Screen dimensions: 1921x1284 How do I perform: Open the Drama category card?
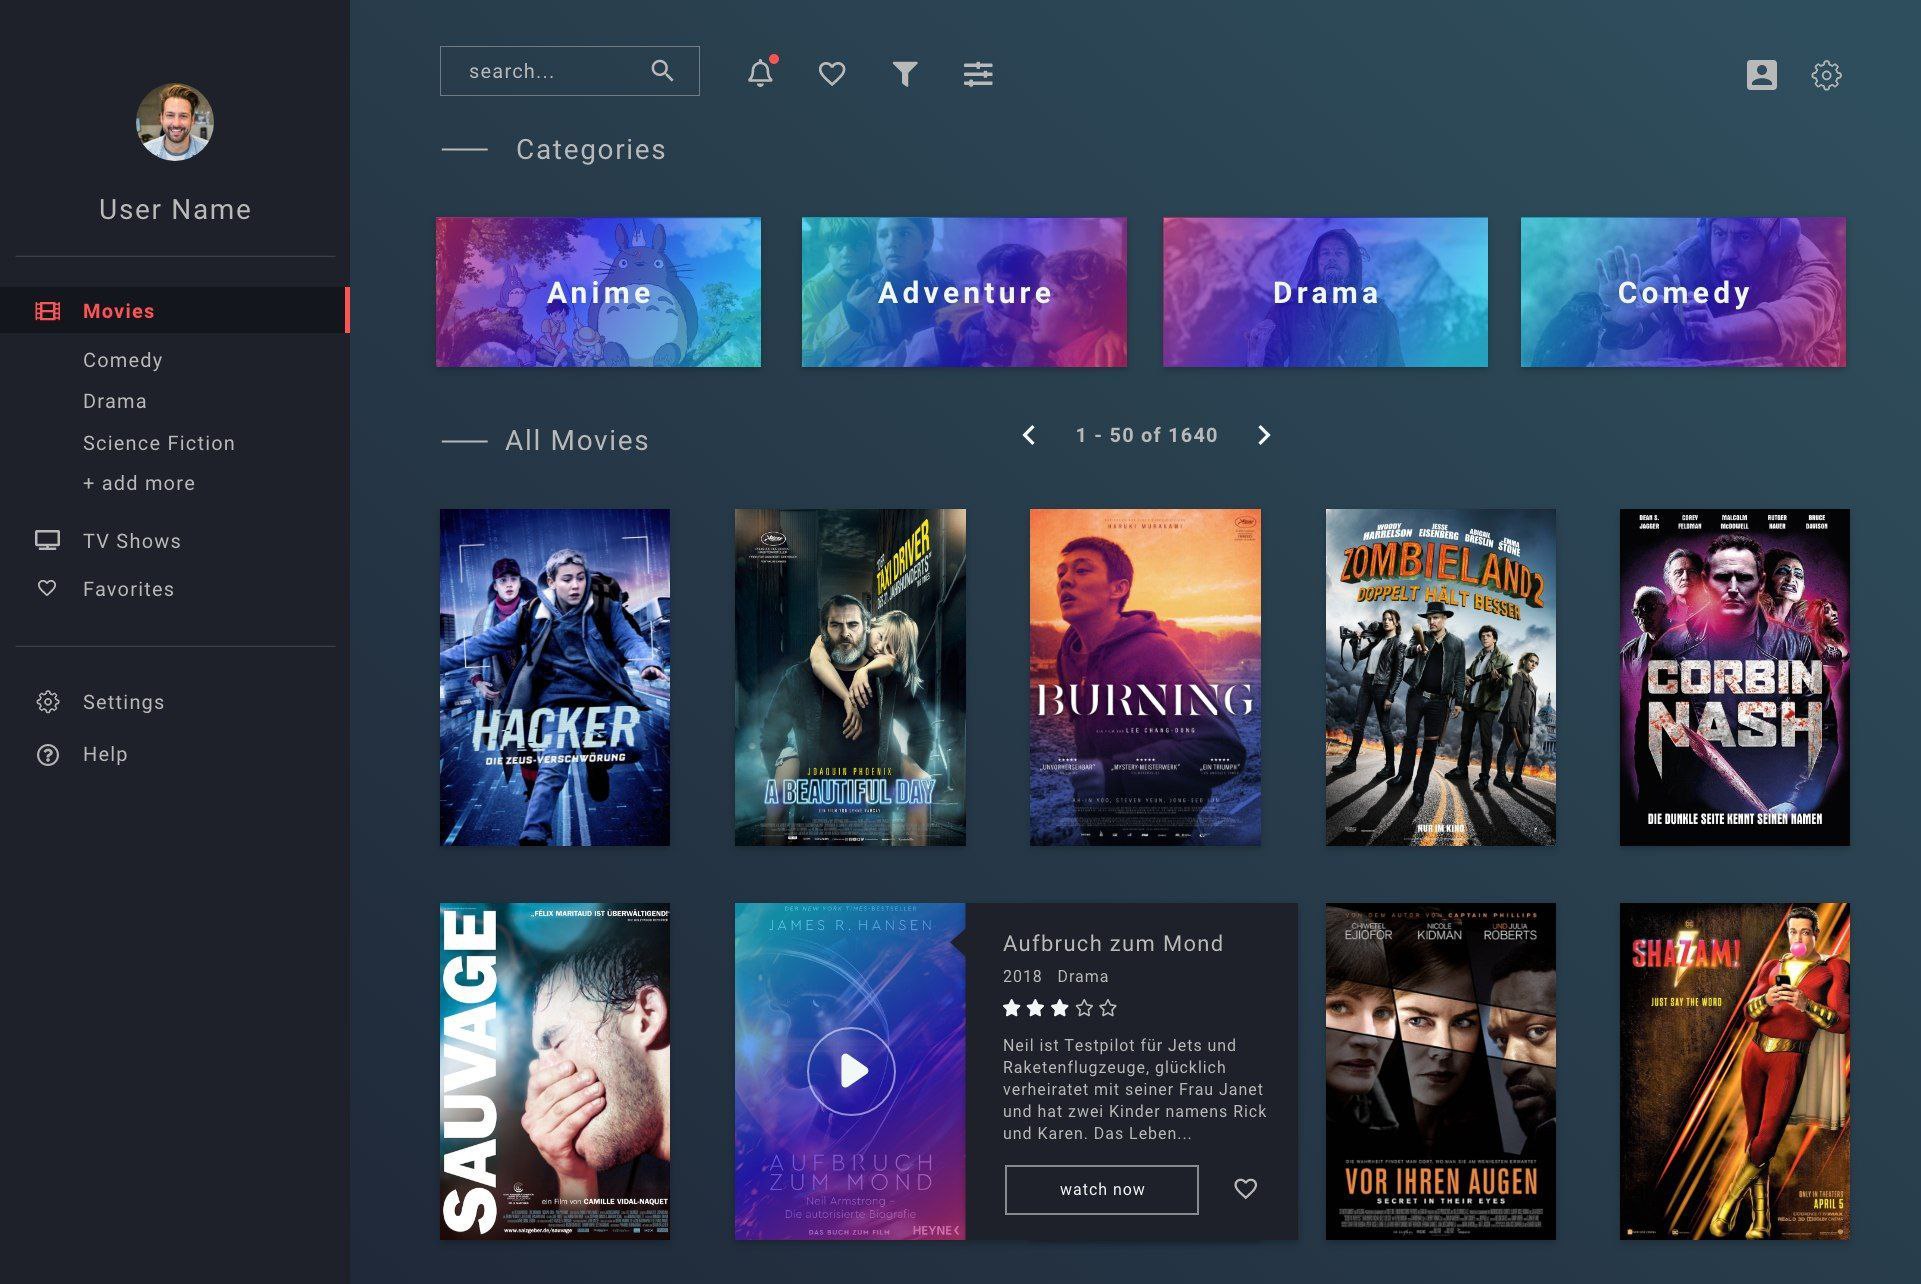[1325, 292]
